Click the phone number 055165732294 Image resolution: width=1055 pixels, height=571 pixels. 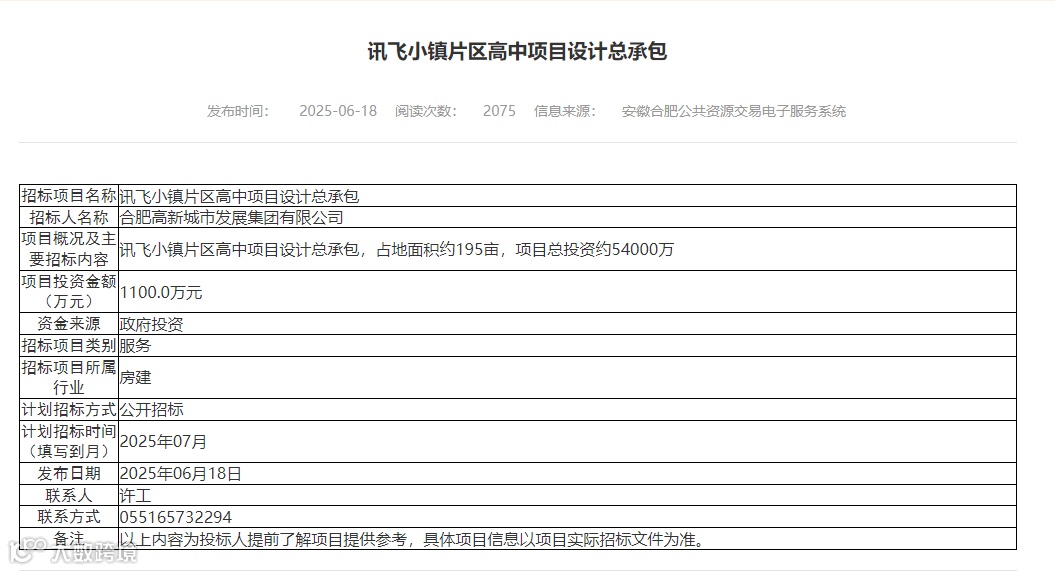pos(176,517)
